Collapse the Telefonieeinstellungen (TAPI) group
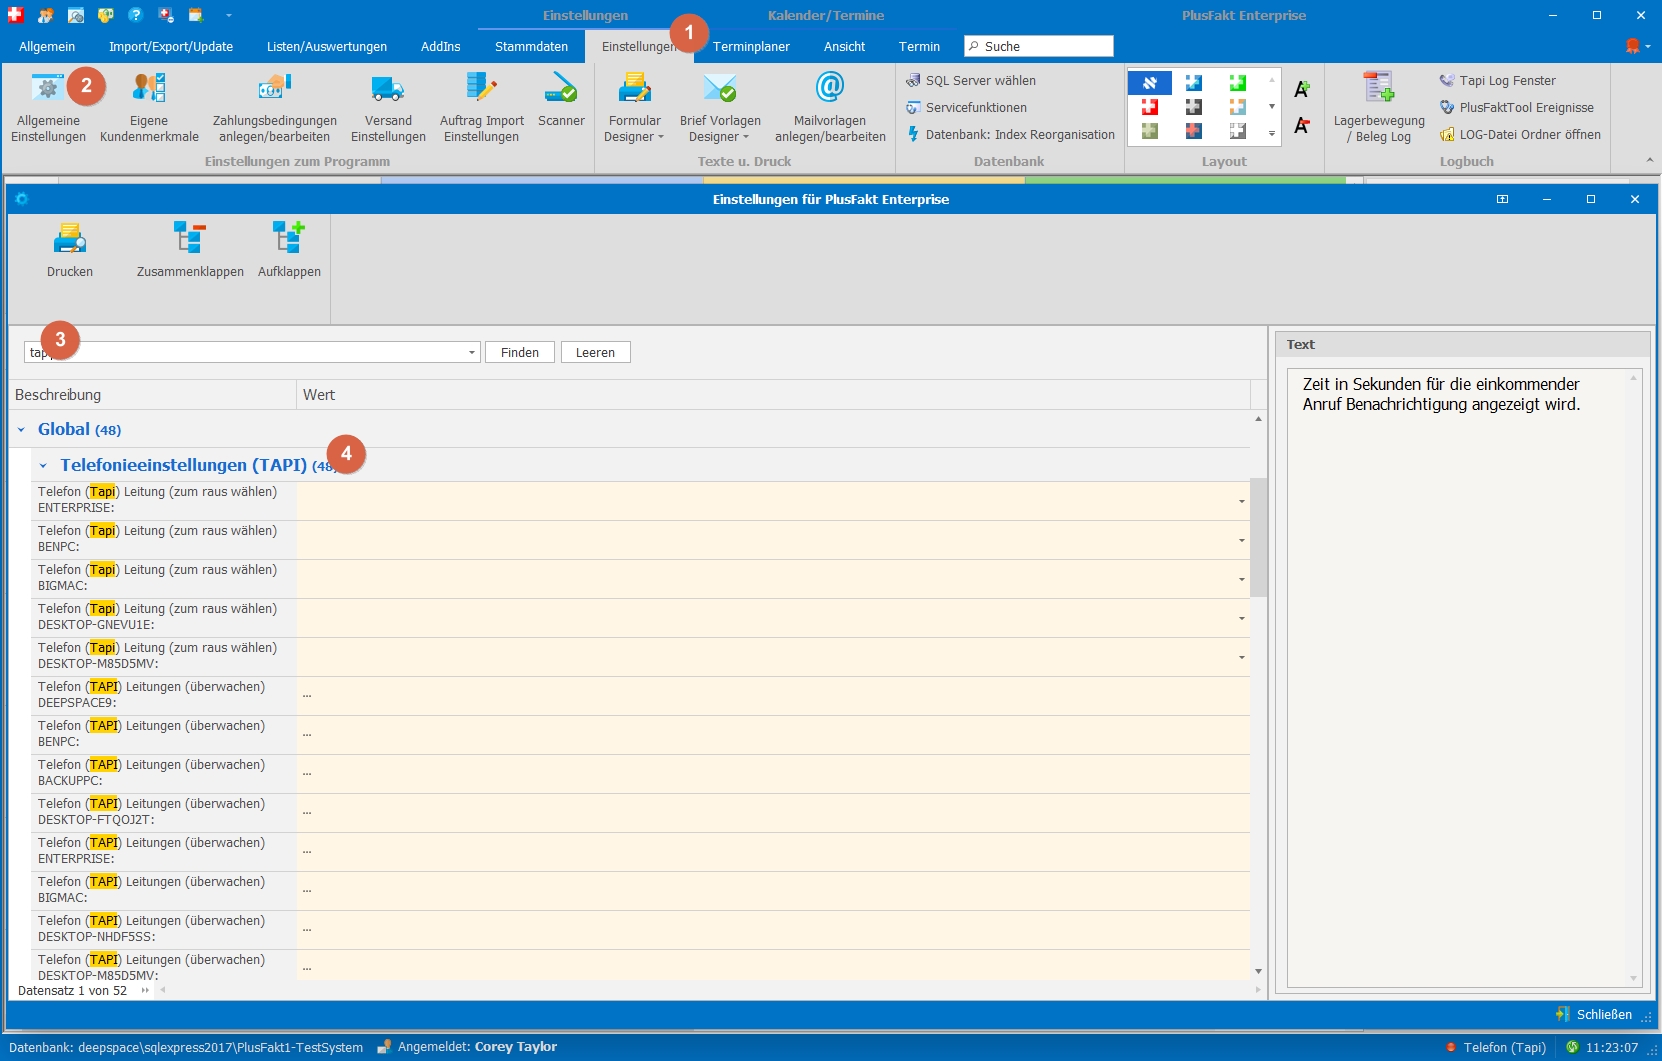 (43, 465)
